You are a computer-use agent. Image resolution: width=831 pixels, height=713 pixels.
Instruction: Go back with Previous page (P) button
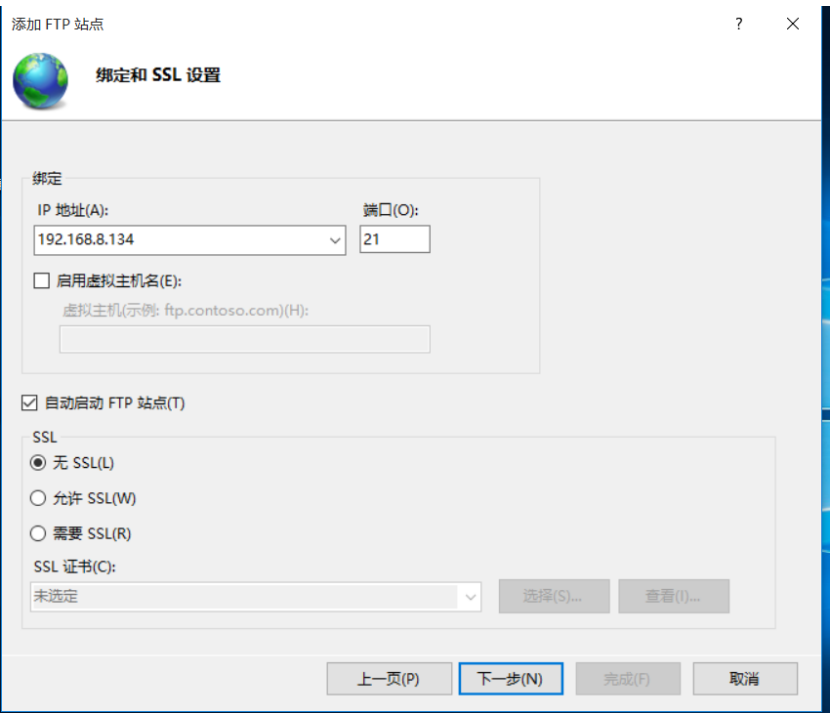click(389, 679)
